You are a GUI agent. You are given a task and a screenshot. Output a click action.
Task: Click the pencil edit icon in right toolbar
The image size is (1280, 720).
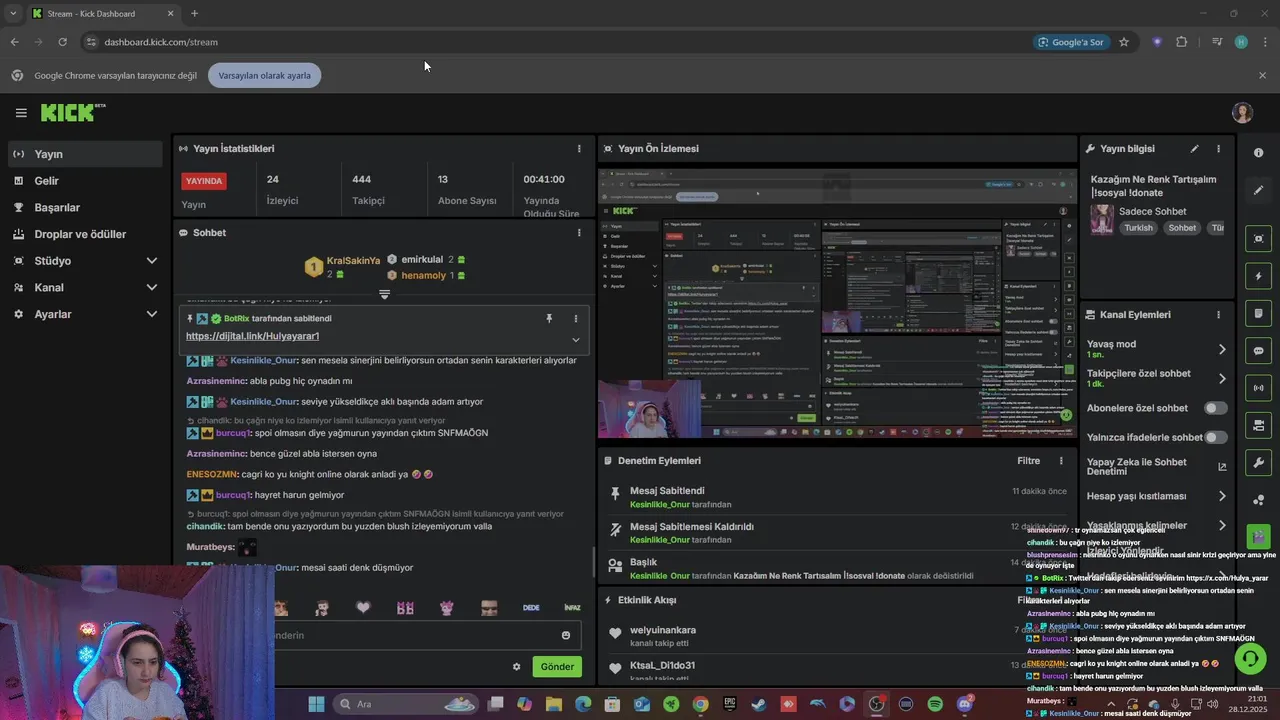pyautogui.click(x=1258, y=190)
